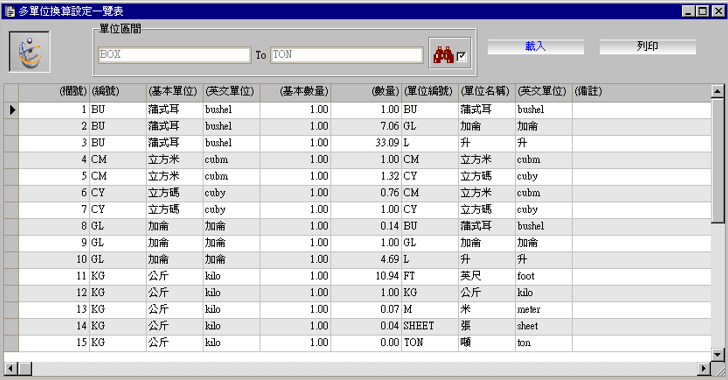Viewport: 728px width, 380px height.
Task: Click quantity cell 7.06 in row 2
Action: pos(366,126)
